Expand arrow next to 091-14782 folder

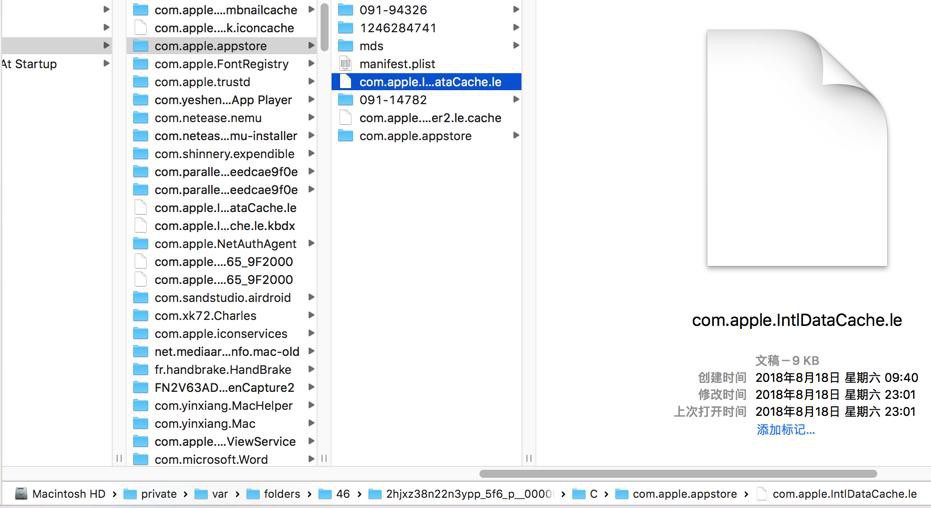(x=516, y=100)
